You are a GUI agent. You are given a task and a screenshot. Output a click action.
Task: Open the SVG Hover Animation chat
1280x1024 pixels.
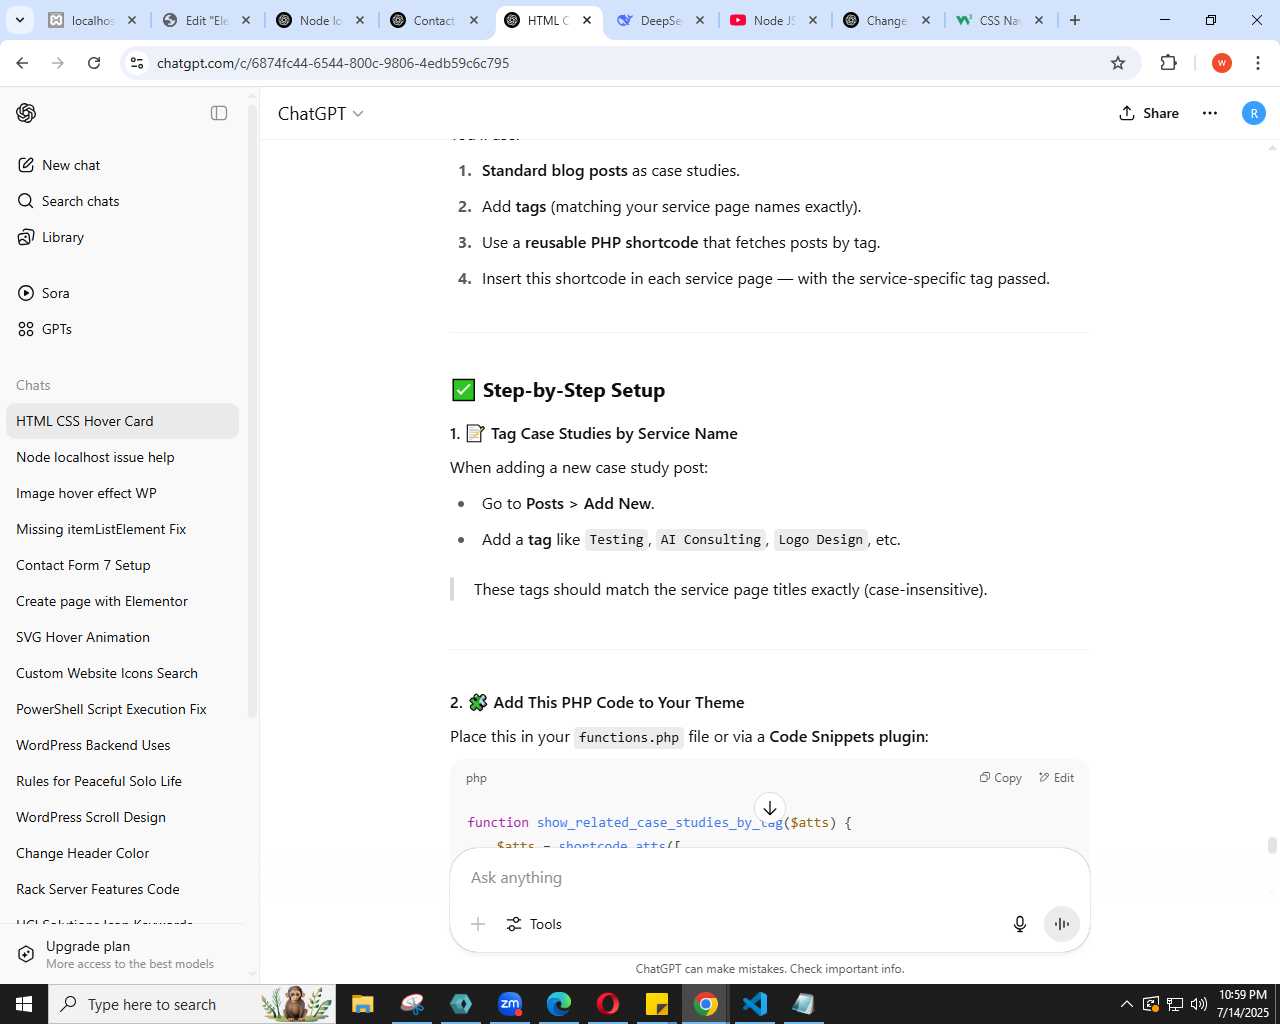(122, 637)
